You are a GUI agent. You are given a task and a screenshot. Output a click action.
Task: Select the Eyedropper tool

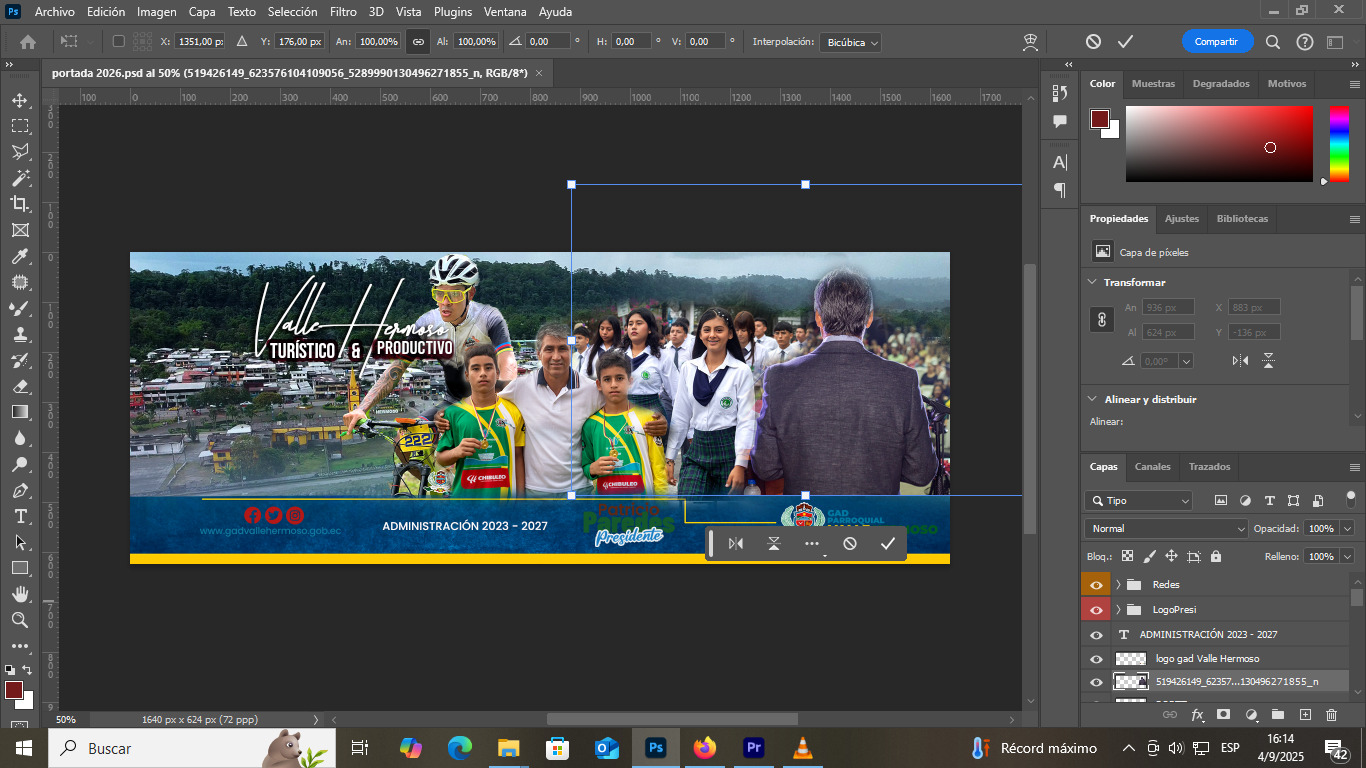tap(20, 256)
